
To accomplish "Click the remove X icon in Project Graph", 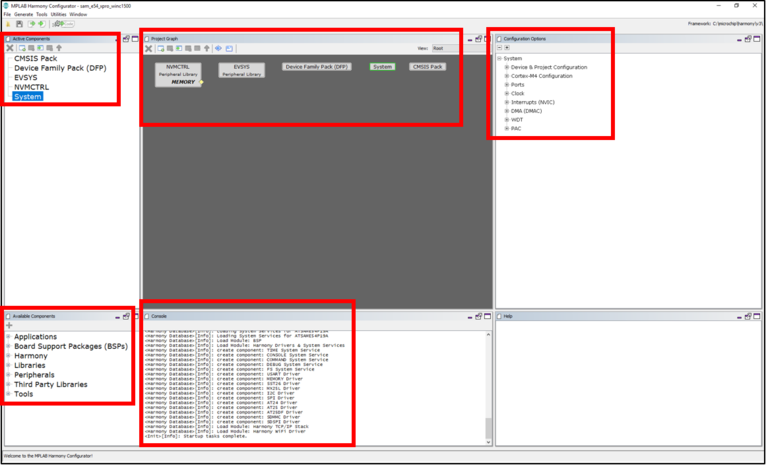I will [x=149, y=48].
